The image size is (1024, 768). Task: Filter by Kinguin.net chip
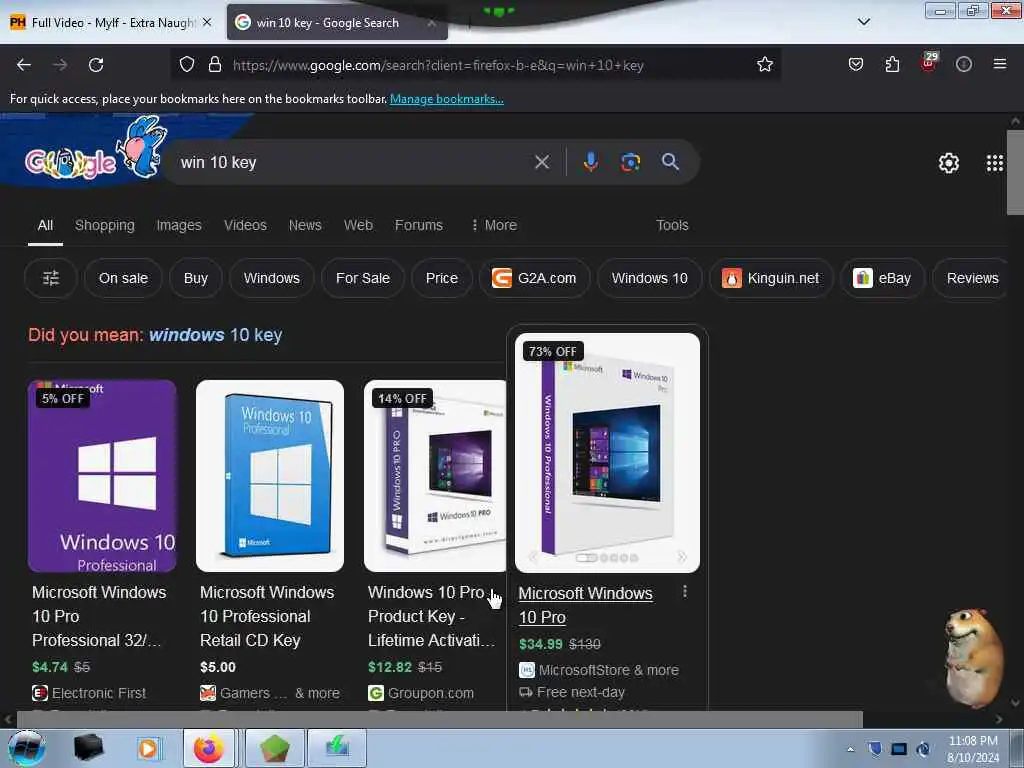pyautogui.click(x=771, y=278)
